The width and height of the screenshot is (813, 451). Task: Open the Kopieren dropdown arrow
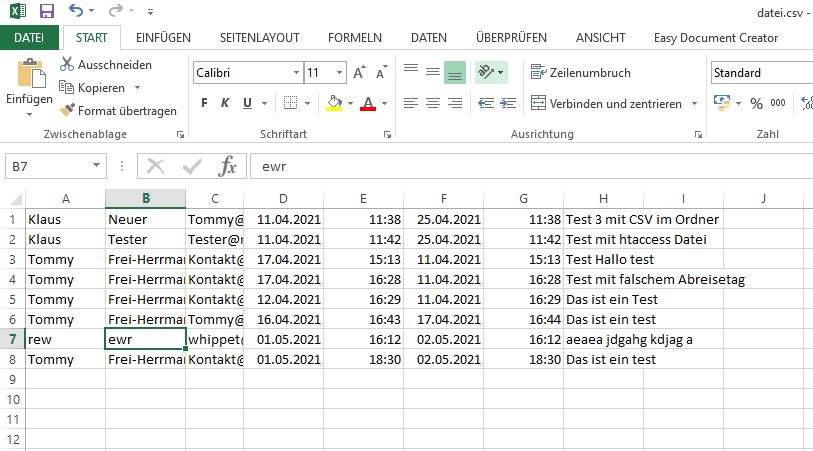pos(137,88)
